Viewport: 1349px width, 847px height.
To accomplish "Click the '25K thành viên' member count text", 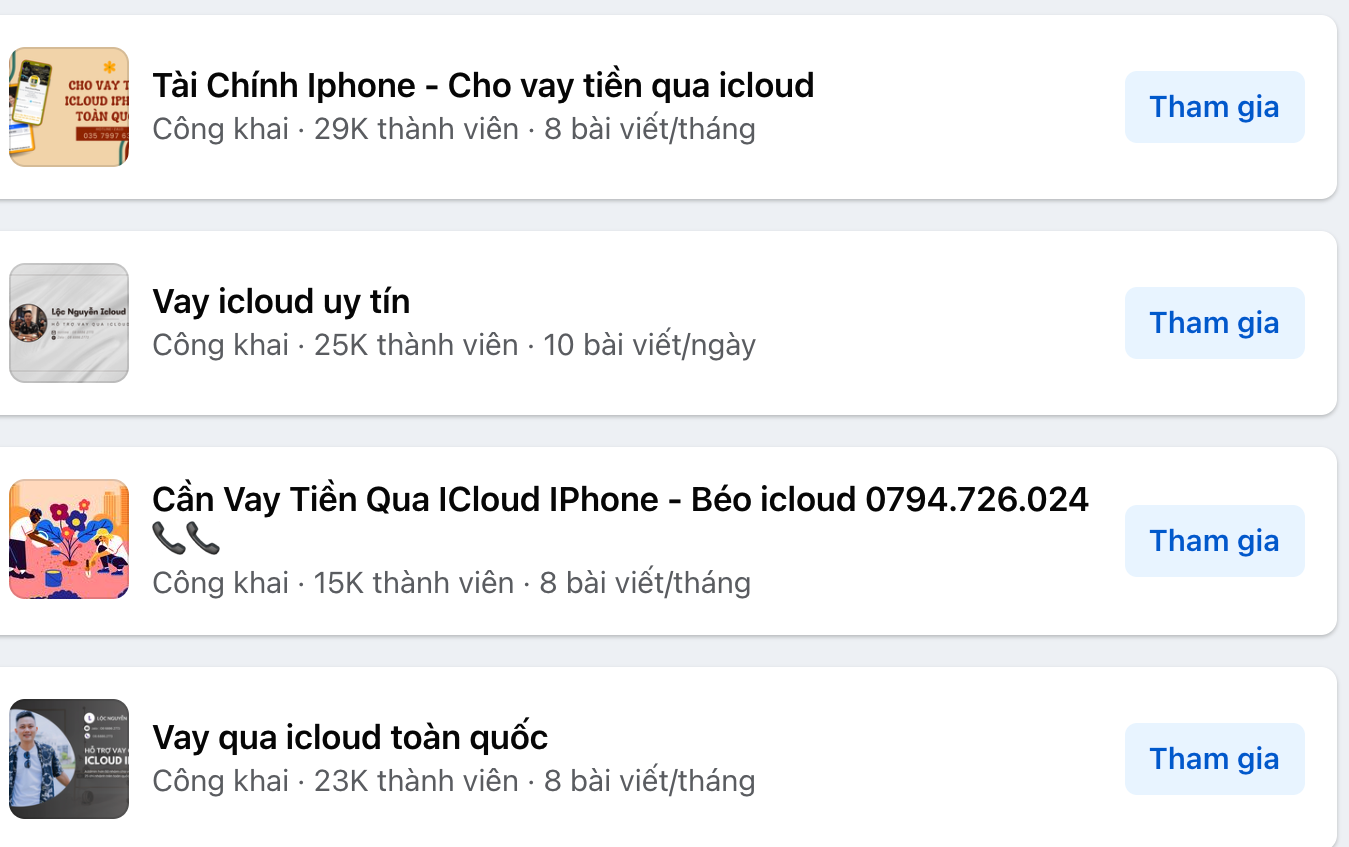I will tap(416, 345).
